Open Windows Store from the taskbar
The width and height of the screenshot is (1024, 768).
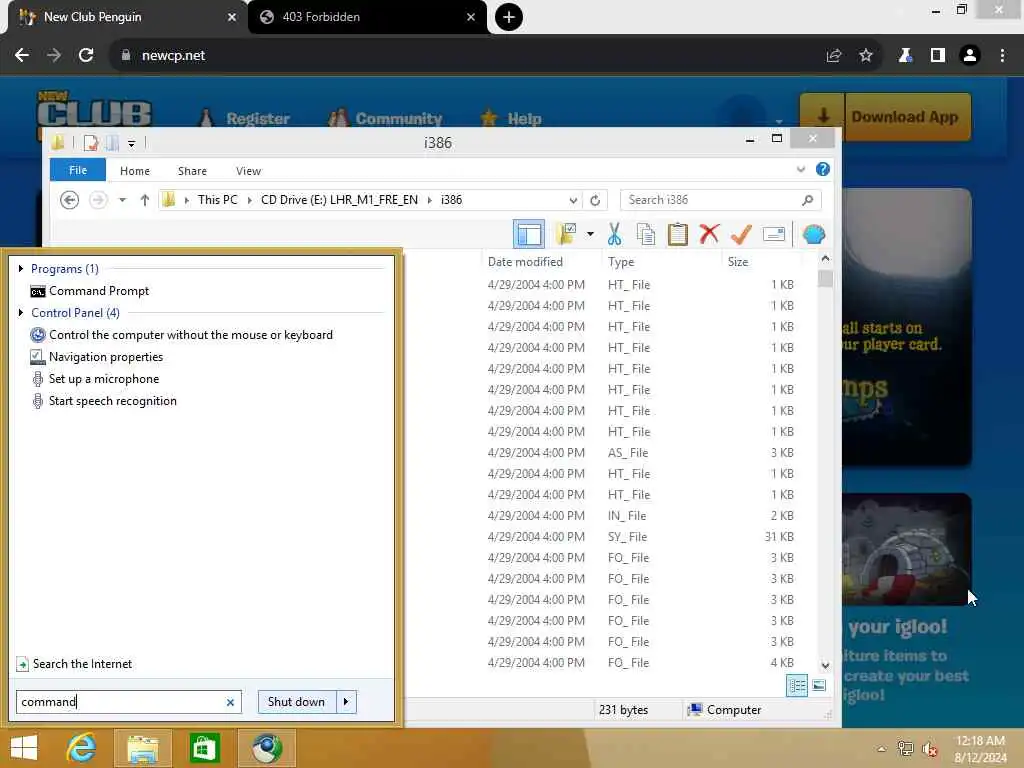(204, 748)
